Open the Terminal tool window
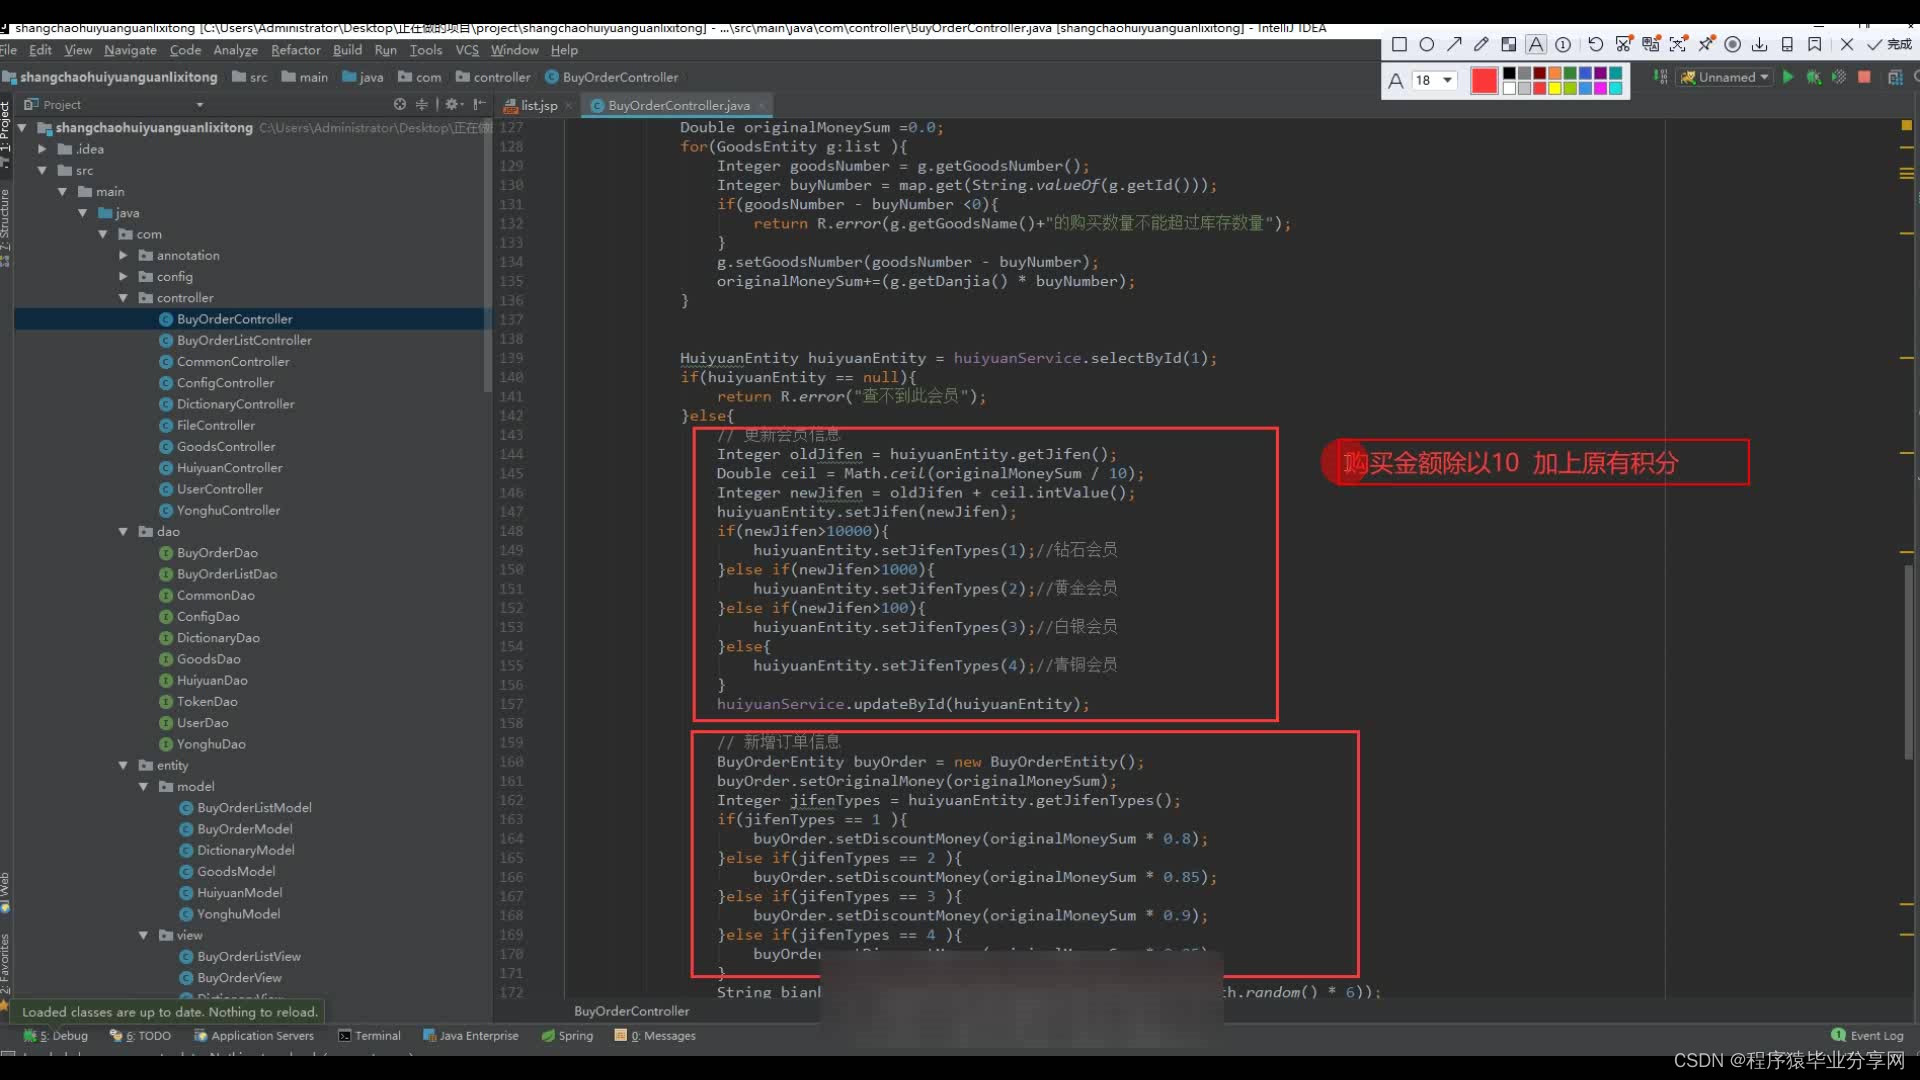 point(369,1036)
